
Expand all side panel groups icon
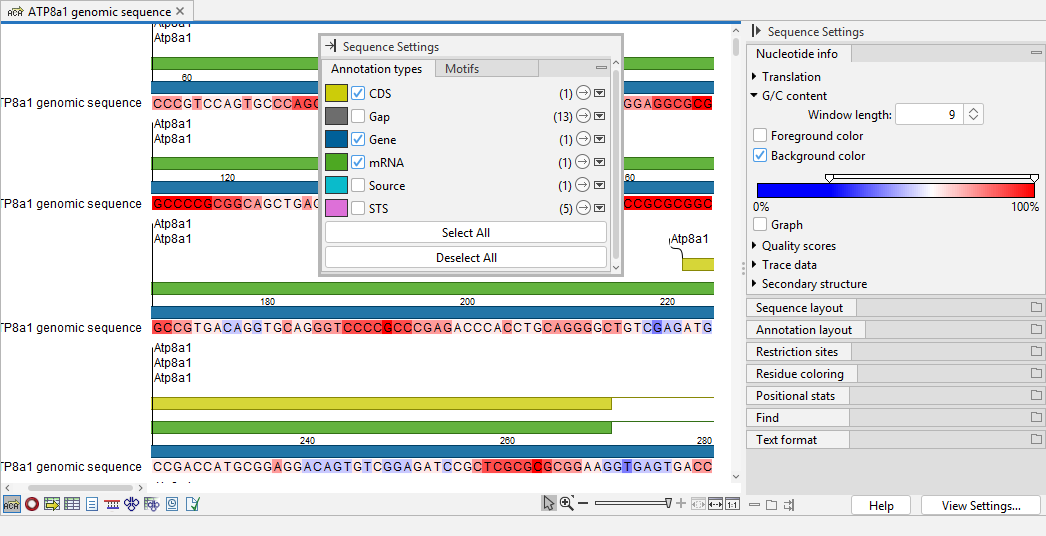[x=771, y=505]
